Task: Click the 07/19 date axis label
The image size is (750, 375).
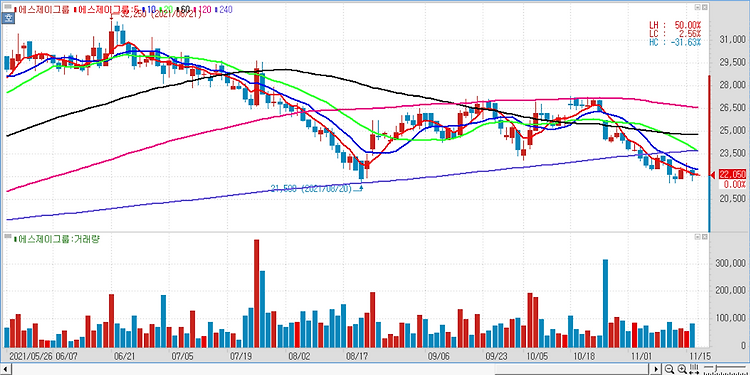Action: [241, 356]
